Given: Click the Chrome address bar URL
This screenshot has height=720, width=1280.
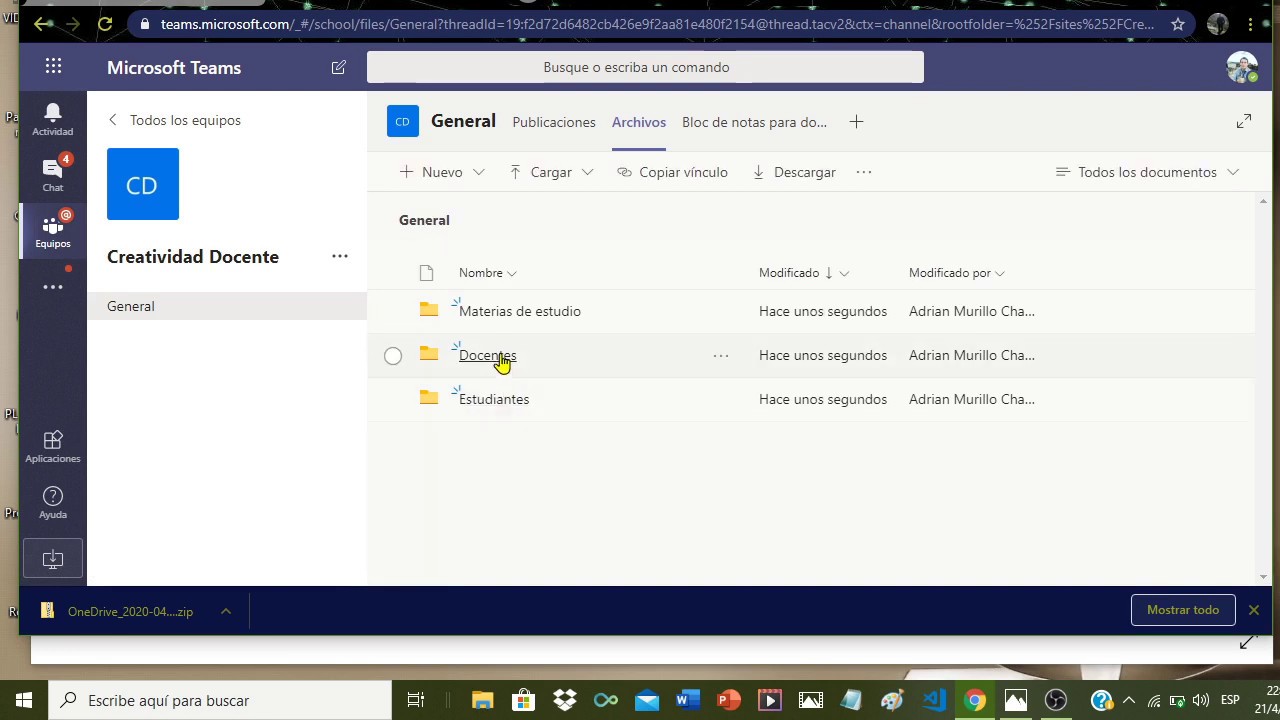Looking at the screenshot, I should click(x=658, y=23).
